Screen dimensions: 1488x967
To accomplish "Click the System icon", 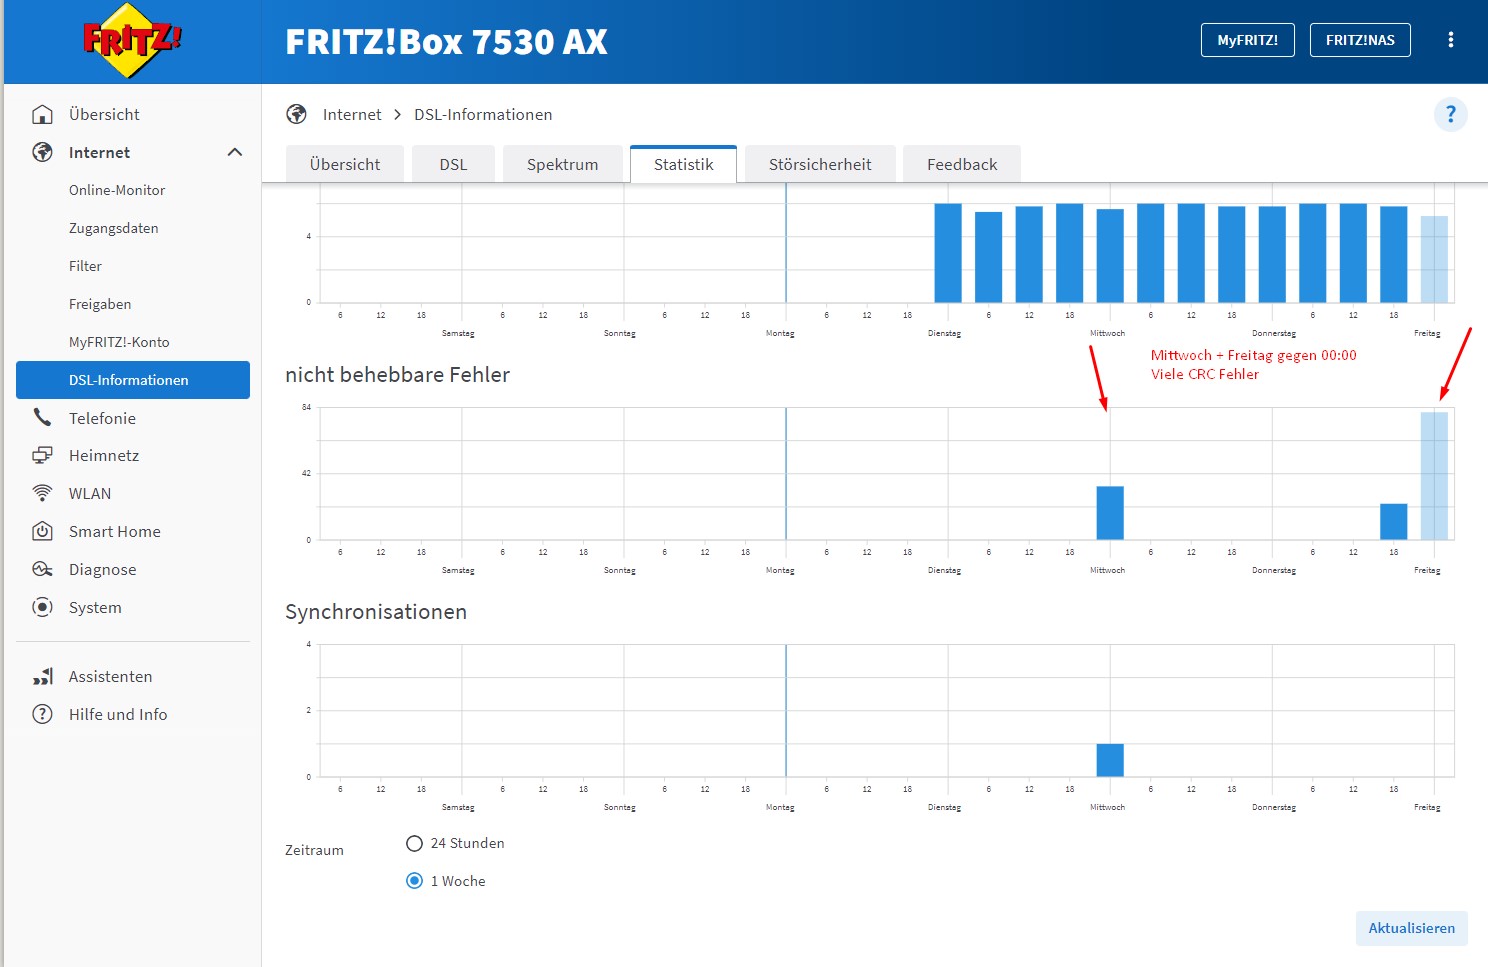I will point(42,607).
